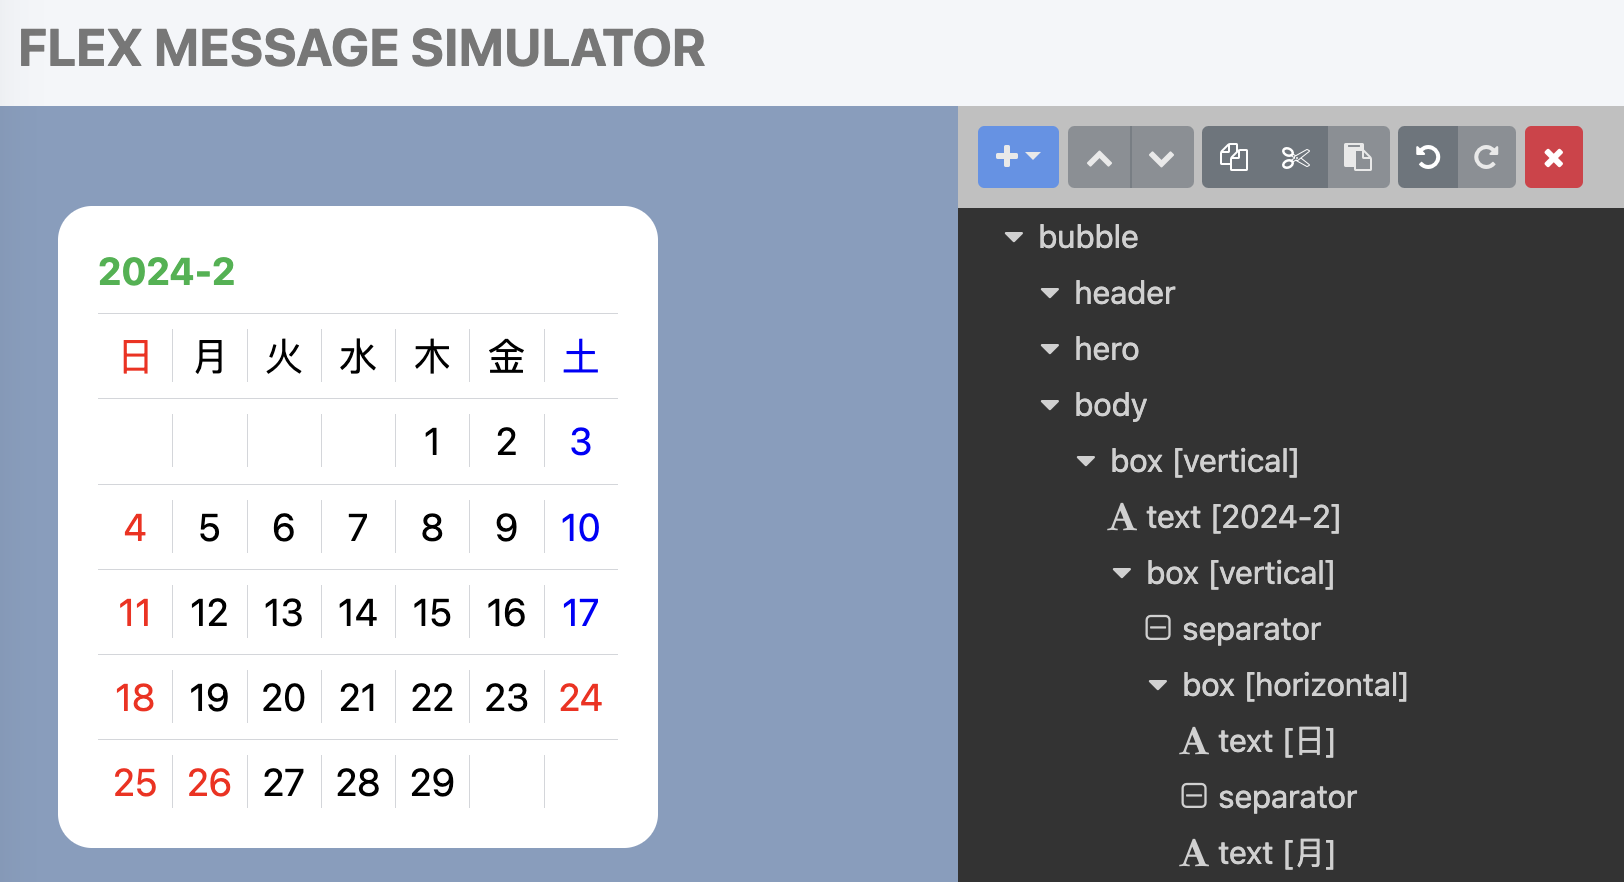Click the copy icon in toolbar
Screen dimensions: 1624x882
(x=1234, y=157)
